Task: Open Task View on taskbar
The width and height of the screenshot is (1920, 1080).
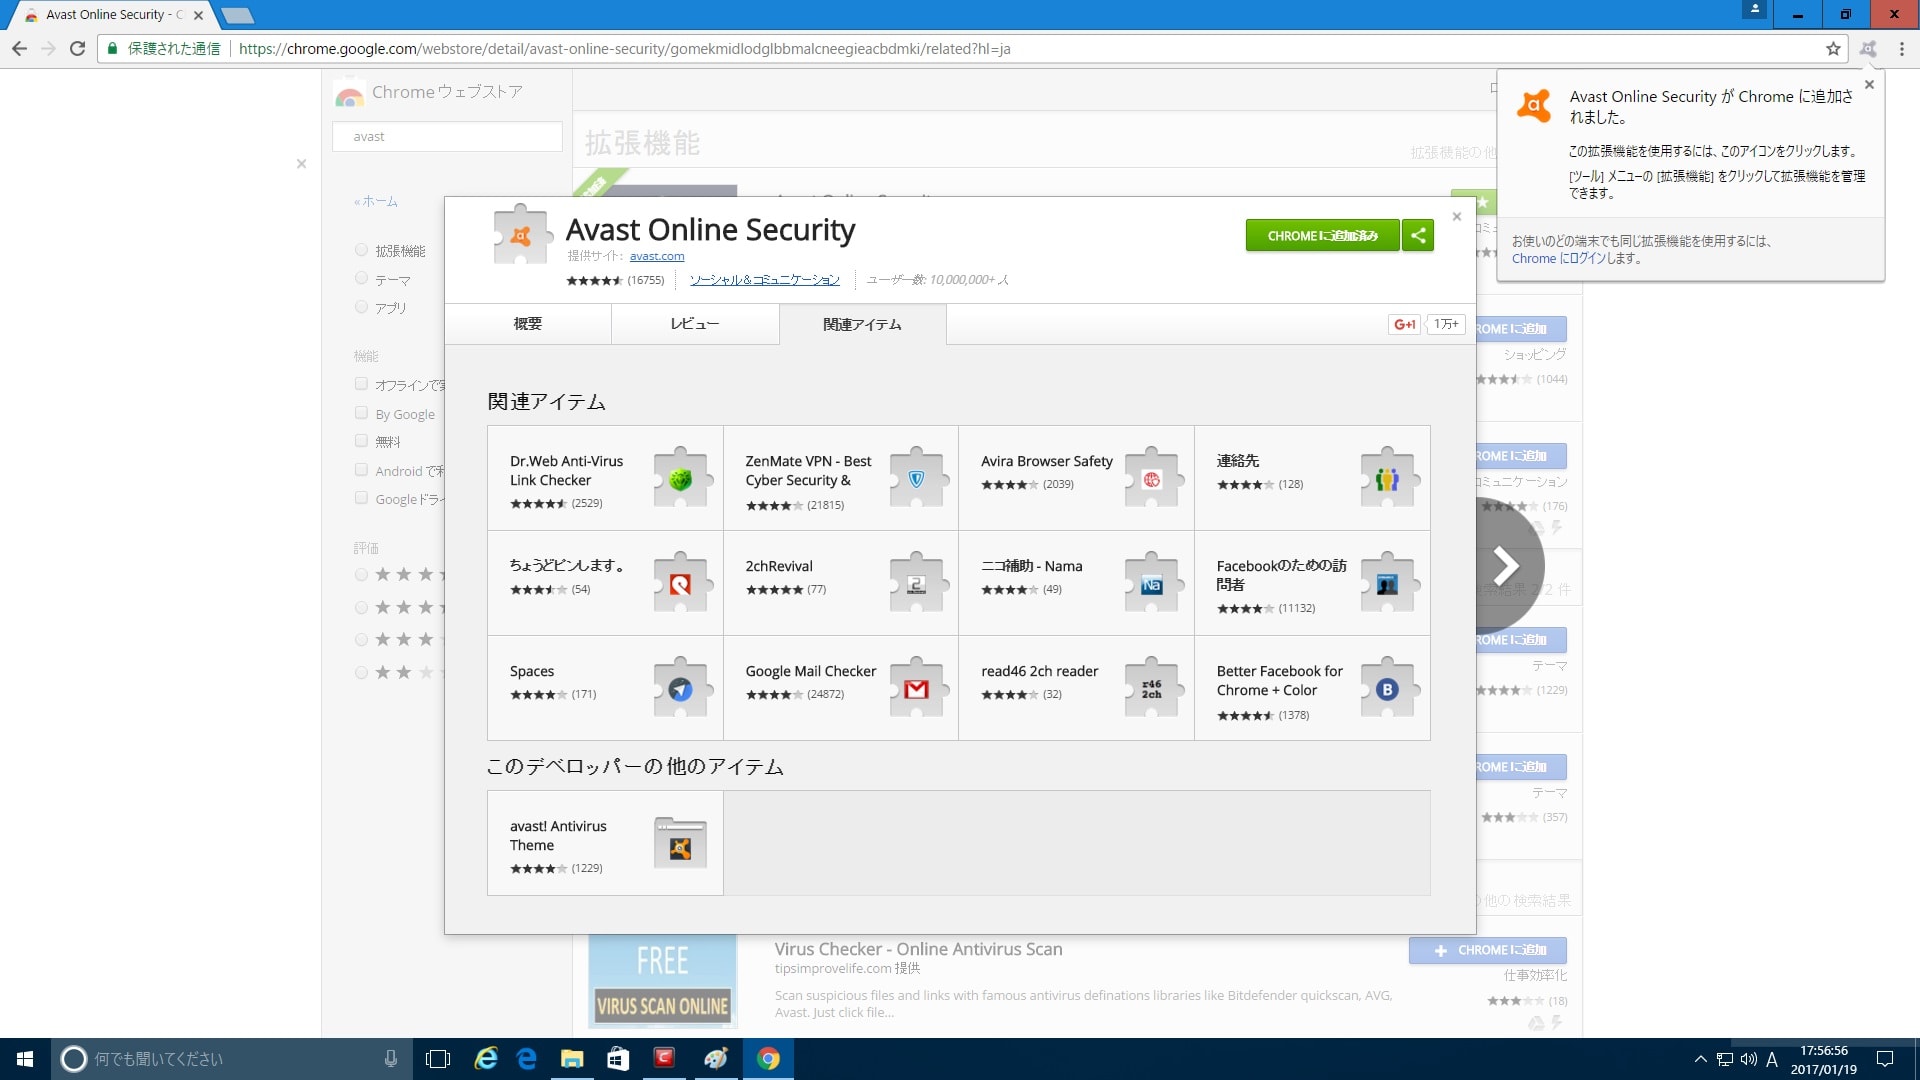Action: click(438, 1059)
